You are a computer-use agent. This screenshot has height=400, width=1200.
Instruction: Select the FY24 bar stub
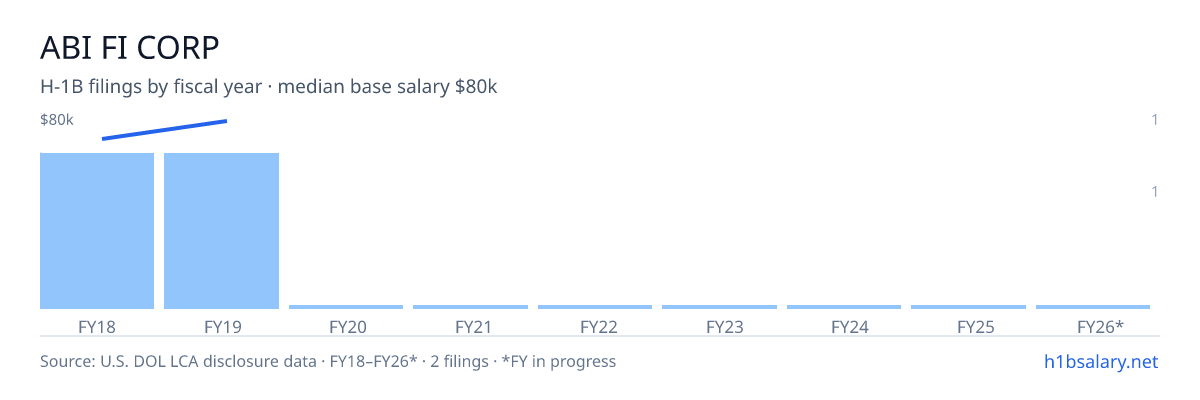(x=844, y=307)
